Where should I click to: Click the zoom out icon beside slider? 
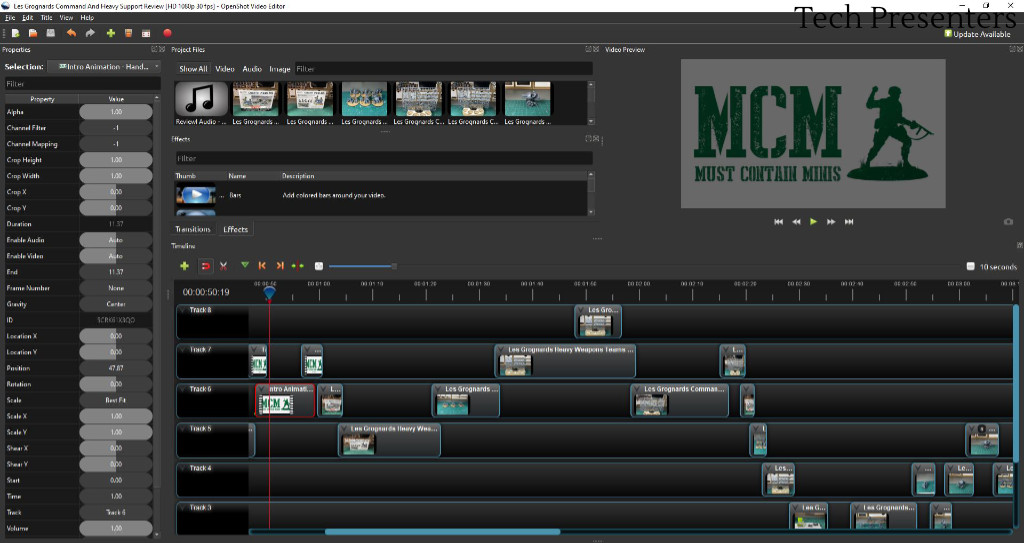[x=319, y=266]
